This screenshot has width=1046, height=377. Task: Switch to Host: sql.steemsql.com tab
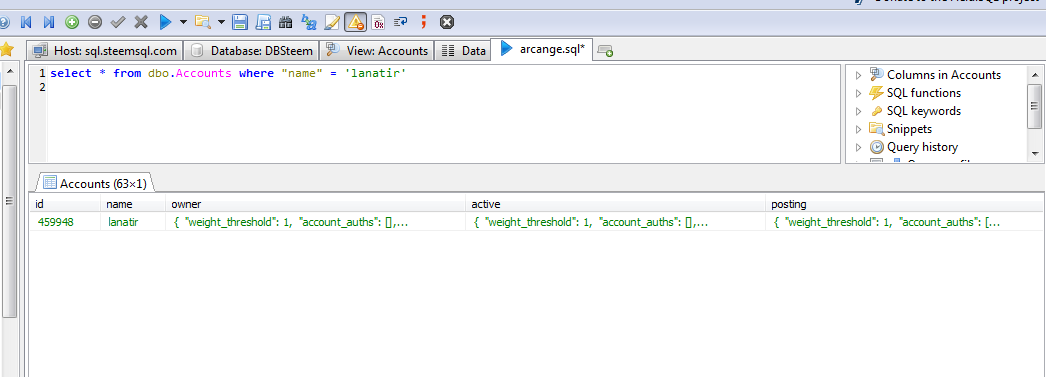coord(105,50)
